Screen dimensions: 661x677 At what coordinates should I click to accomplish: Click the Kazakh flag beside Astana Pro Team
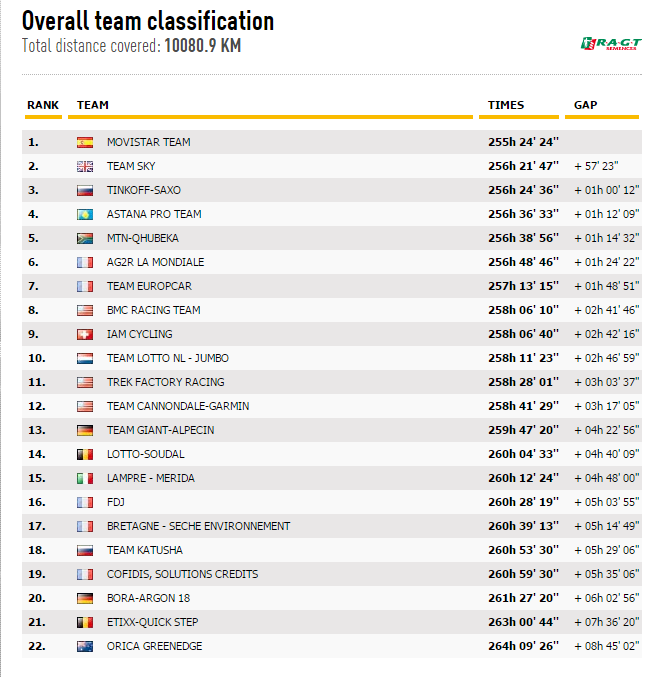click(x=85, y=214)
